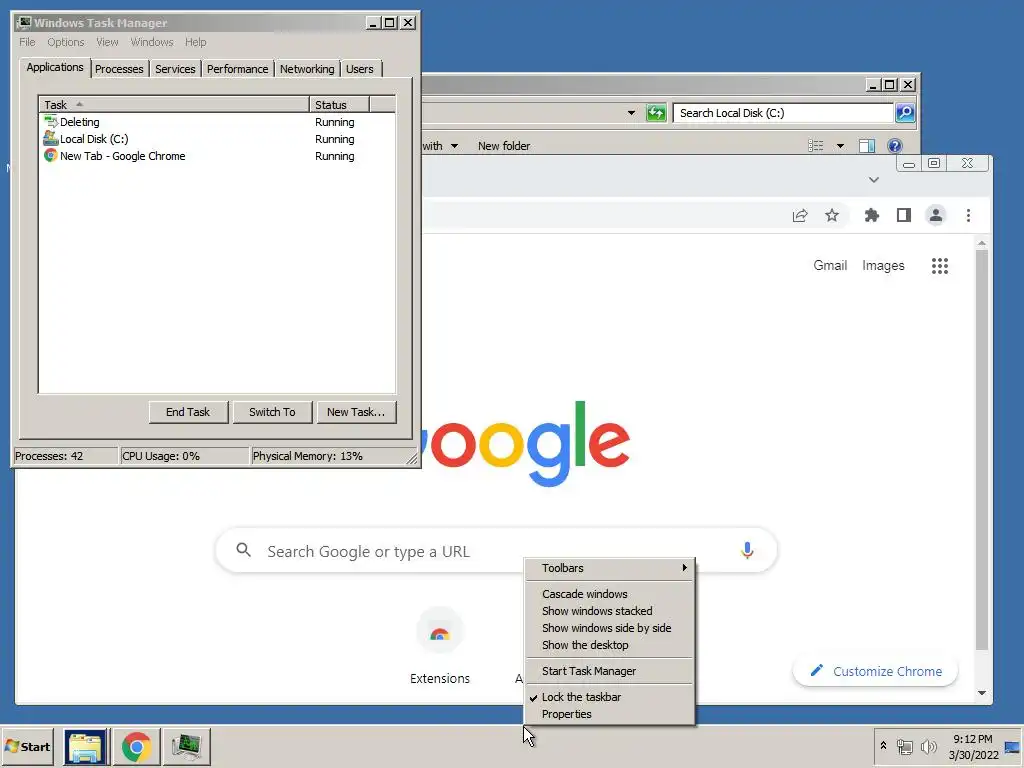This screenshot has width=1024, height=768.
Task: Click the Switch To button
Action: pyautogui.click(x=272, y=412)
